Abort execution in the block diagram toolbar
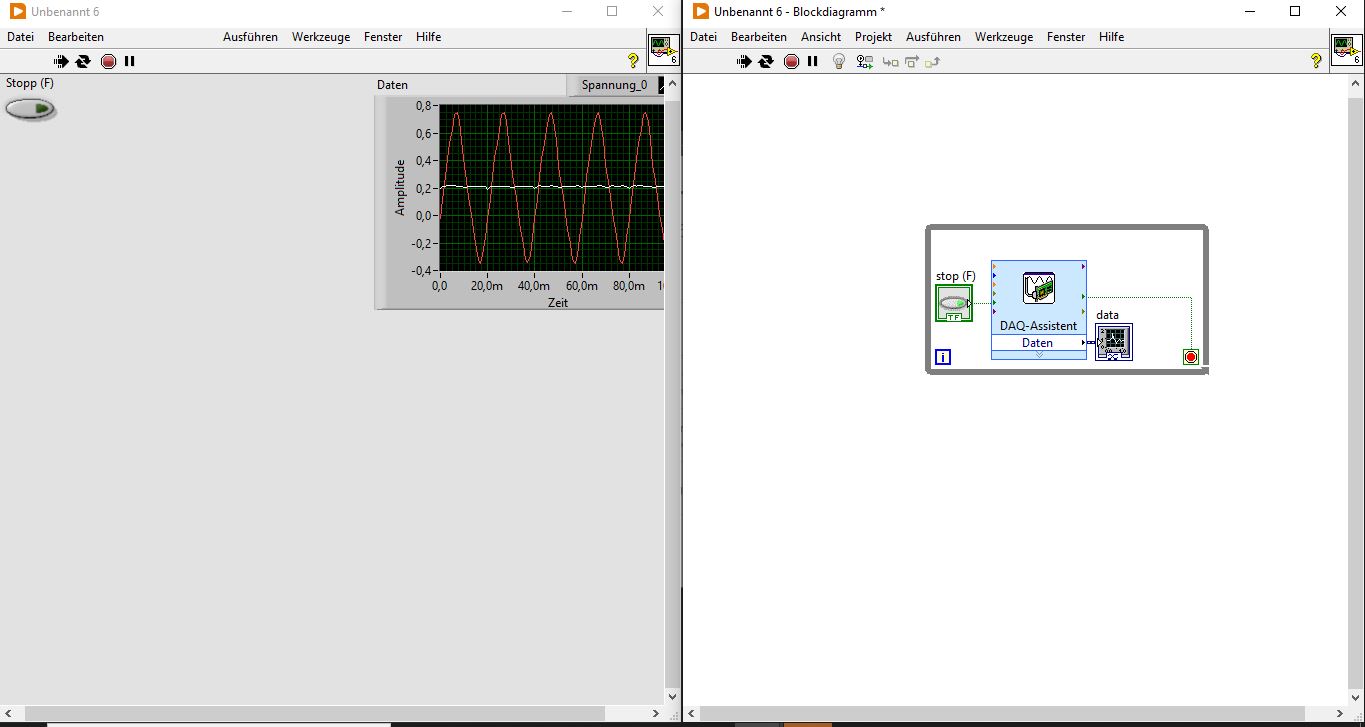The height and width of the screenshot is (727, 1365). click(791, 61)
